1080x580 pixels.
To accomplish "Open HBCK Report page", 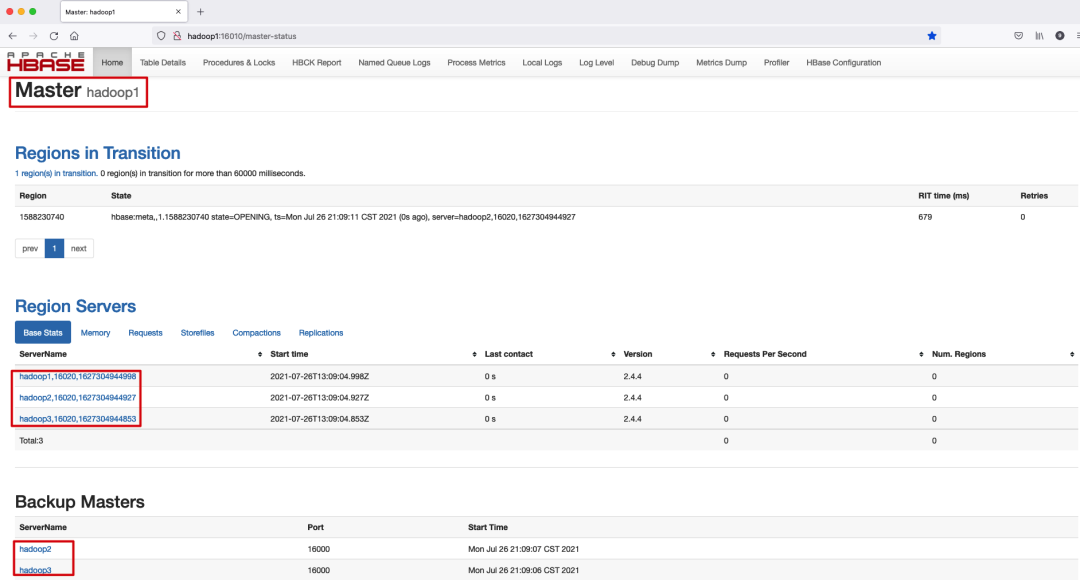I will click(317, 63).
